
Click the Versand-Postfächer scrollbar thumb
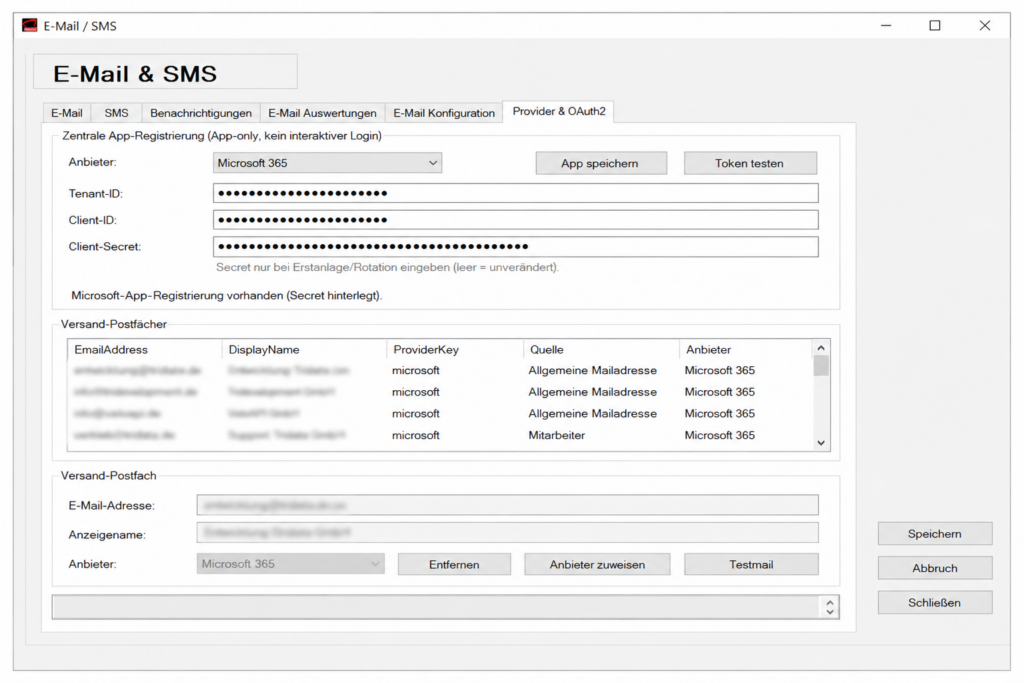[x=821, y=366]
